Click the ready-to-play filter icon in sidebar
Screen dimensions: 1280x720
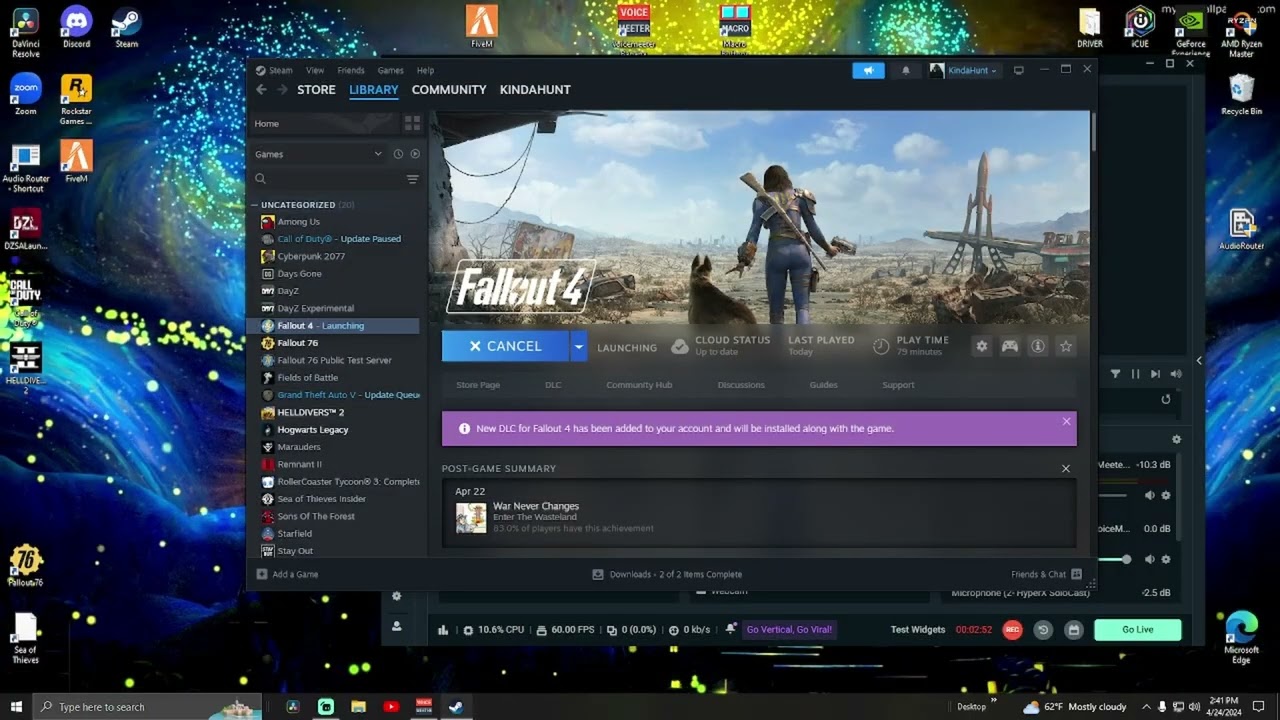click(415, 154)
